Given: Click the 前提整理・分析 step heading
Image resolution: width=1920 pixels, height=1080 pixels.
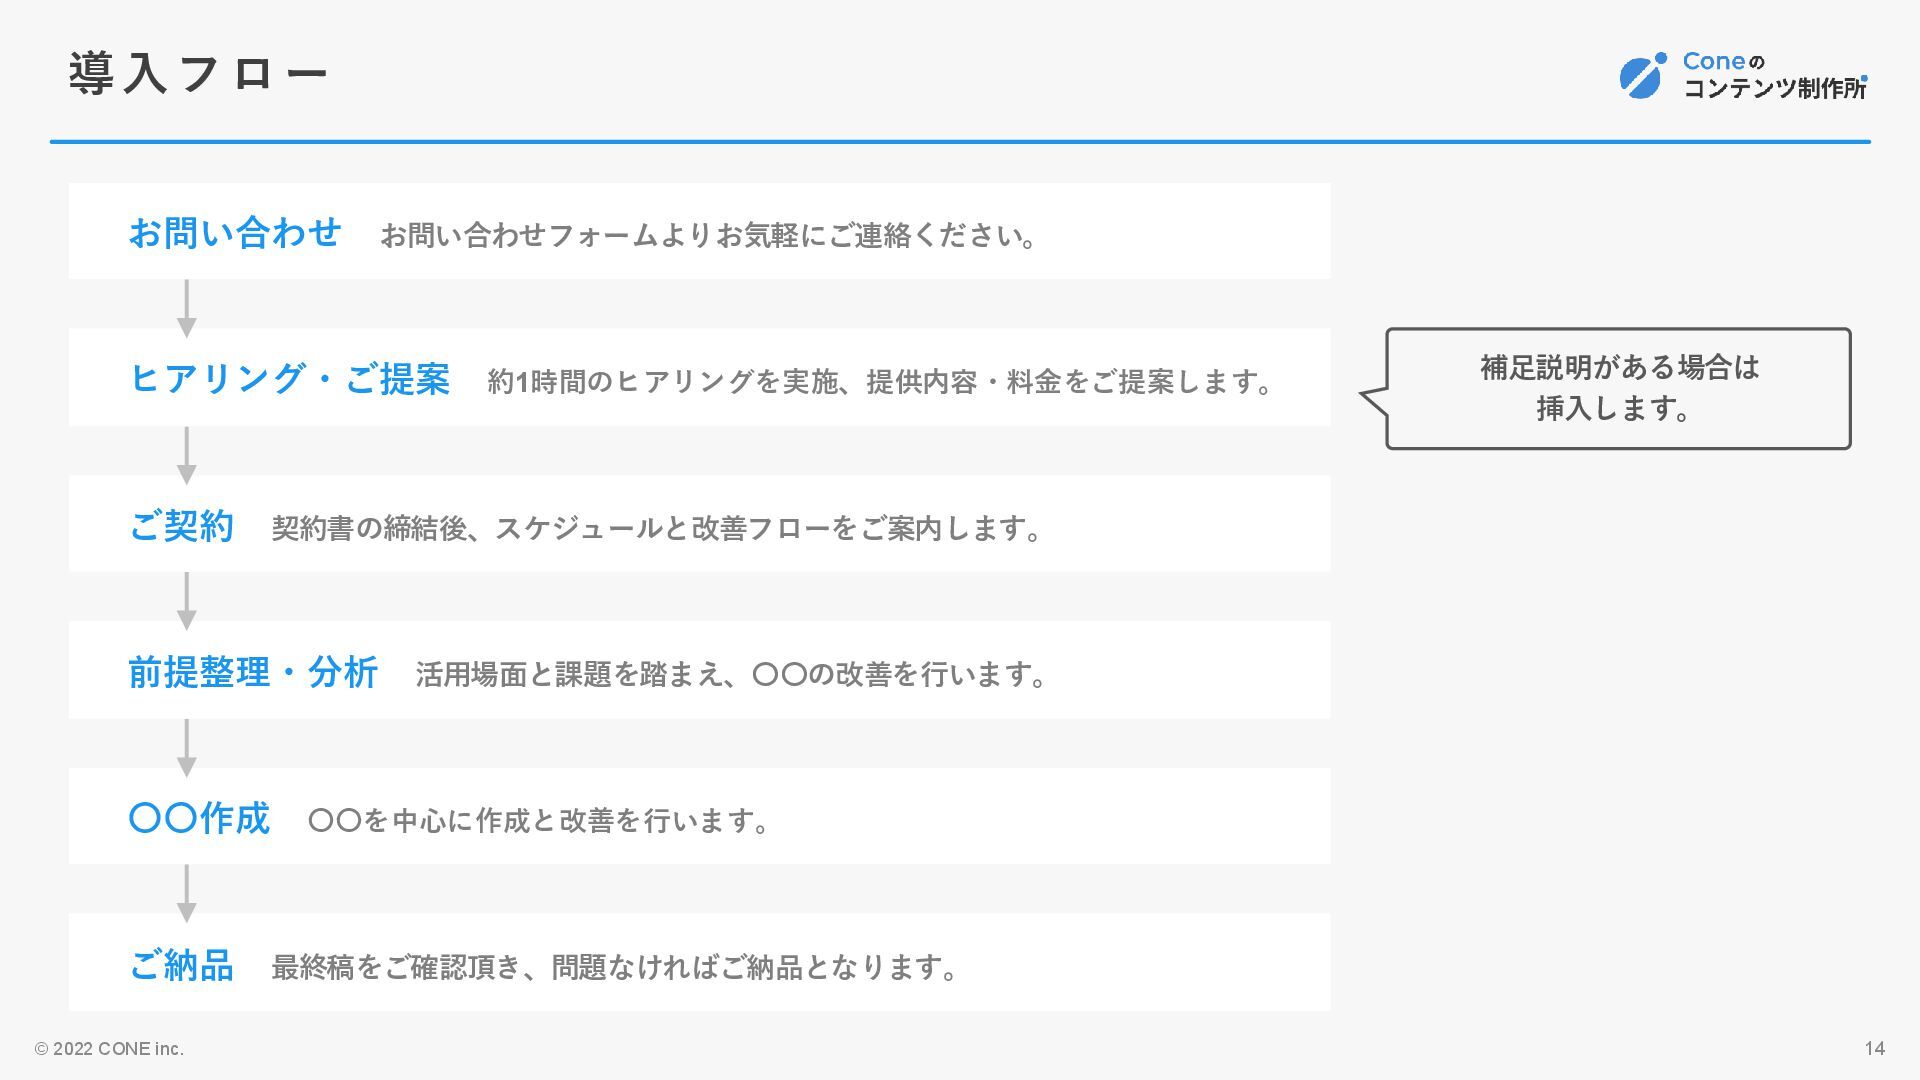Looking at the screenshot, I should coord(253,671).
